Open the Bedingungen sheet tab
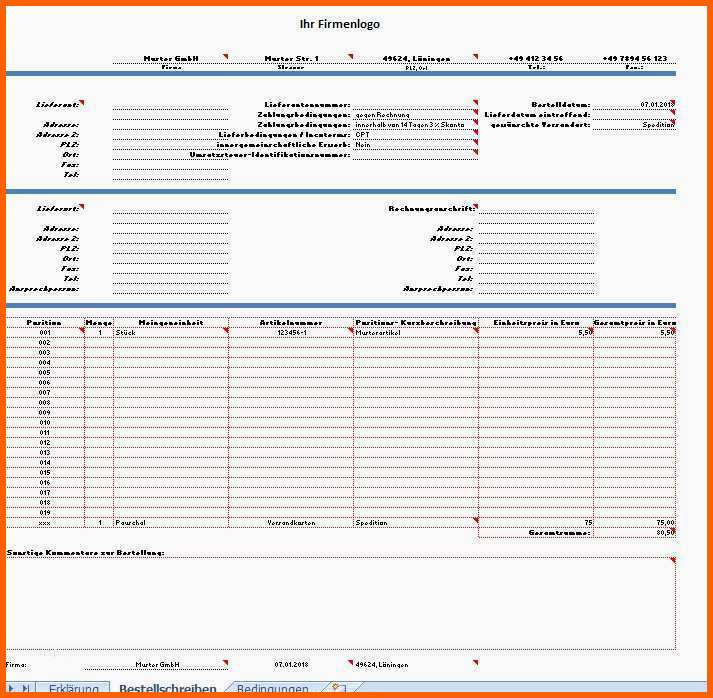Screen dimensions: 713x698 tap(272, 689)
